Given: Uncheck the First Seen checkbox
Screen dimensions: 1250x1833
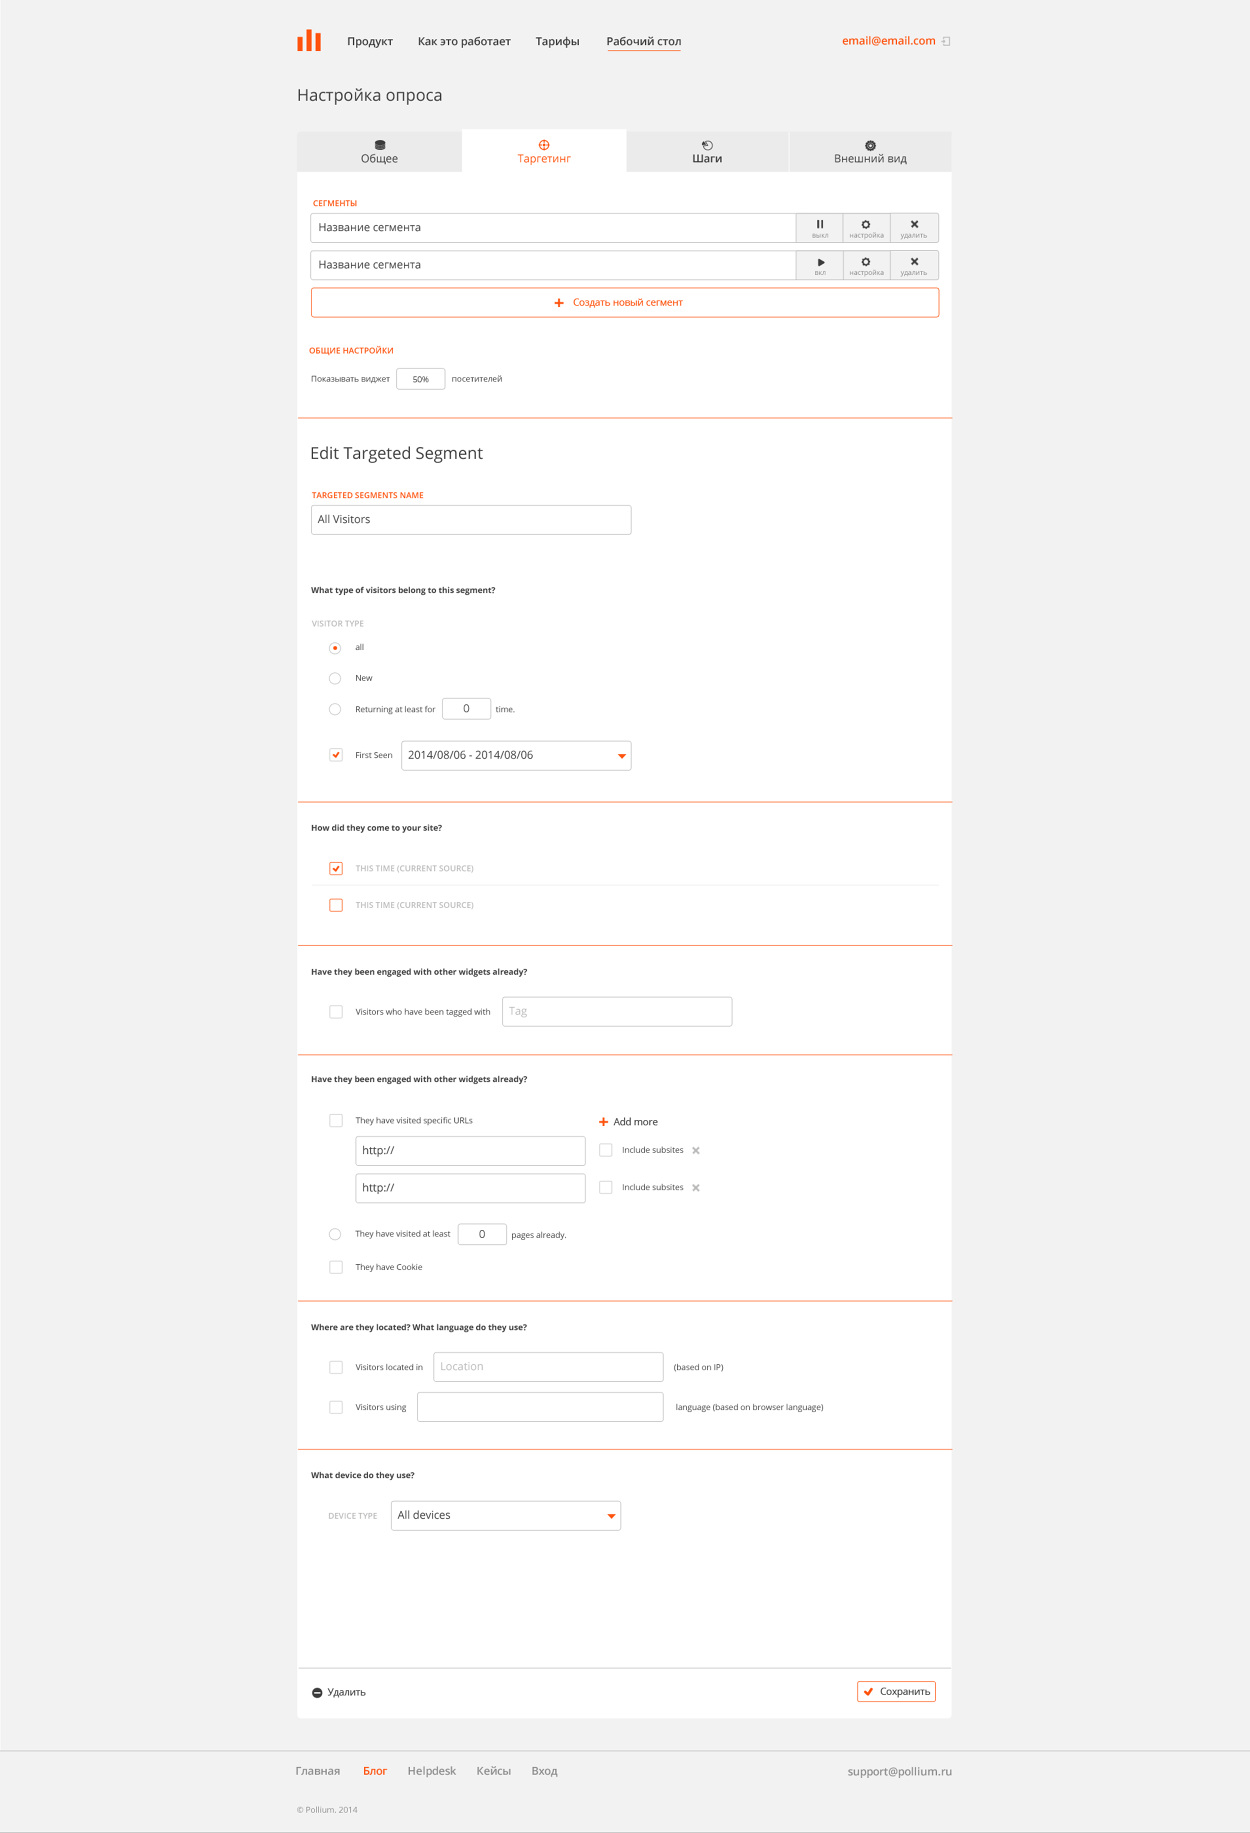Looking at the screenshot, I should pos(336,755).
